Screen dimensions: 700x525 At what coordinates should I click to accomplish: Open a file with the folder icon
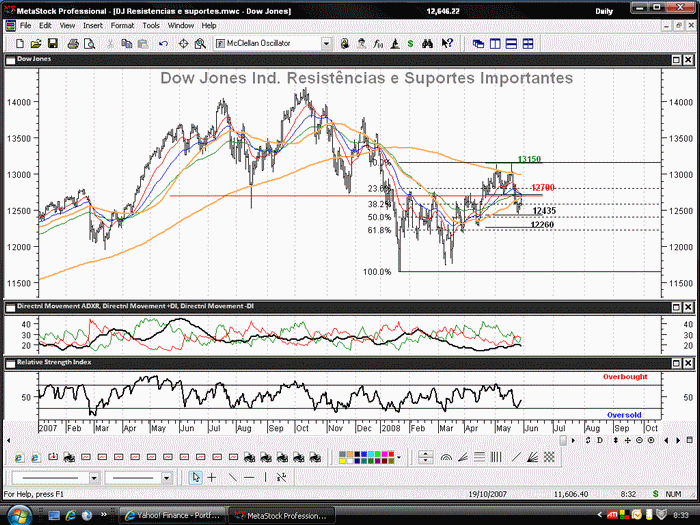(x=36, y=44)
